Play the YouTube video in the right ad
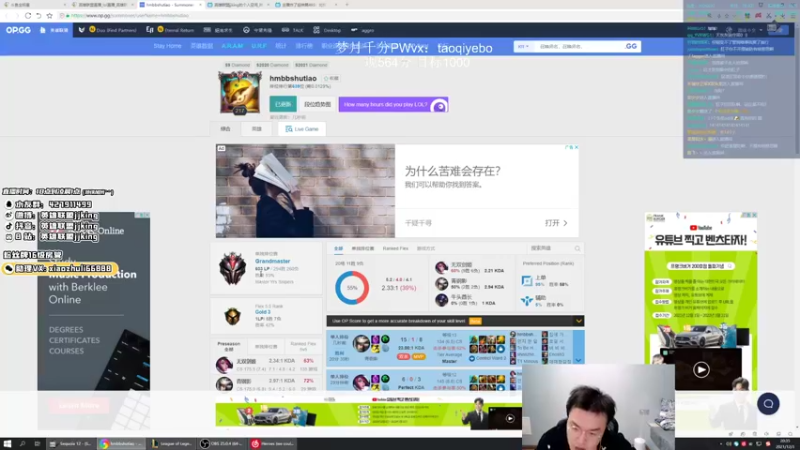 701,369
